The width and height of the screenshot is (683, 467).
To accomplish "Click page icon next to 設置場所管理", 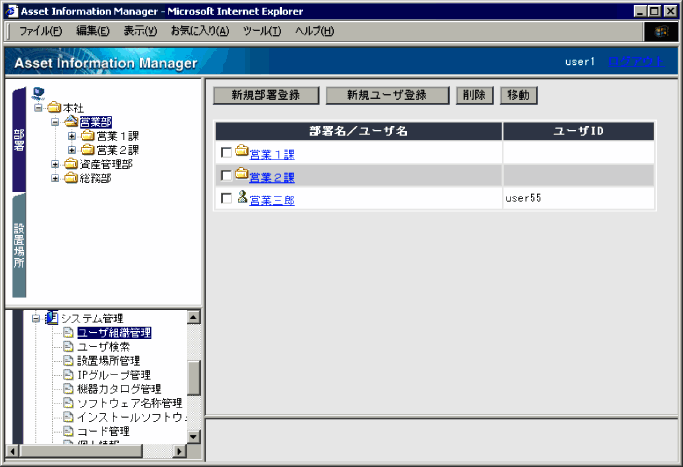I will tap(68, 360).
